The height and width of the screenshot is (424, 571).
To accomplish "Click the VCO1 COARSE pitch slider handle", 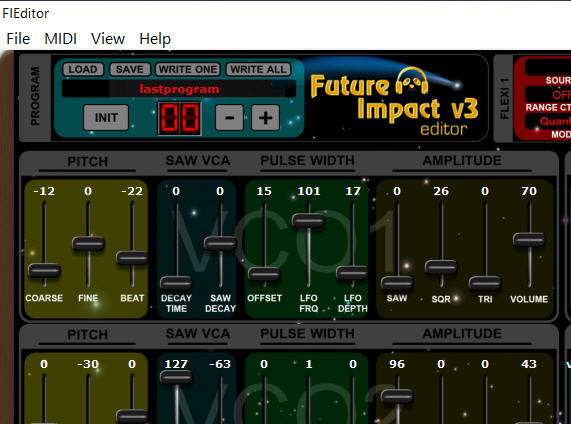I will point(44,271).
